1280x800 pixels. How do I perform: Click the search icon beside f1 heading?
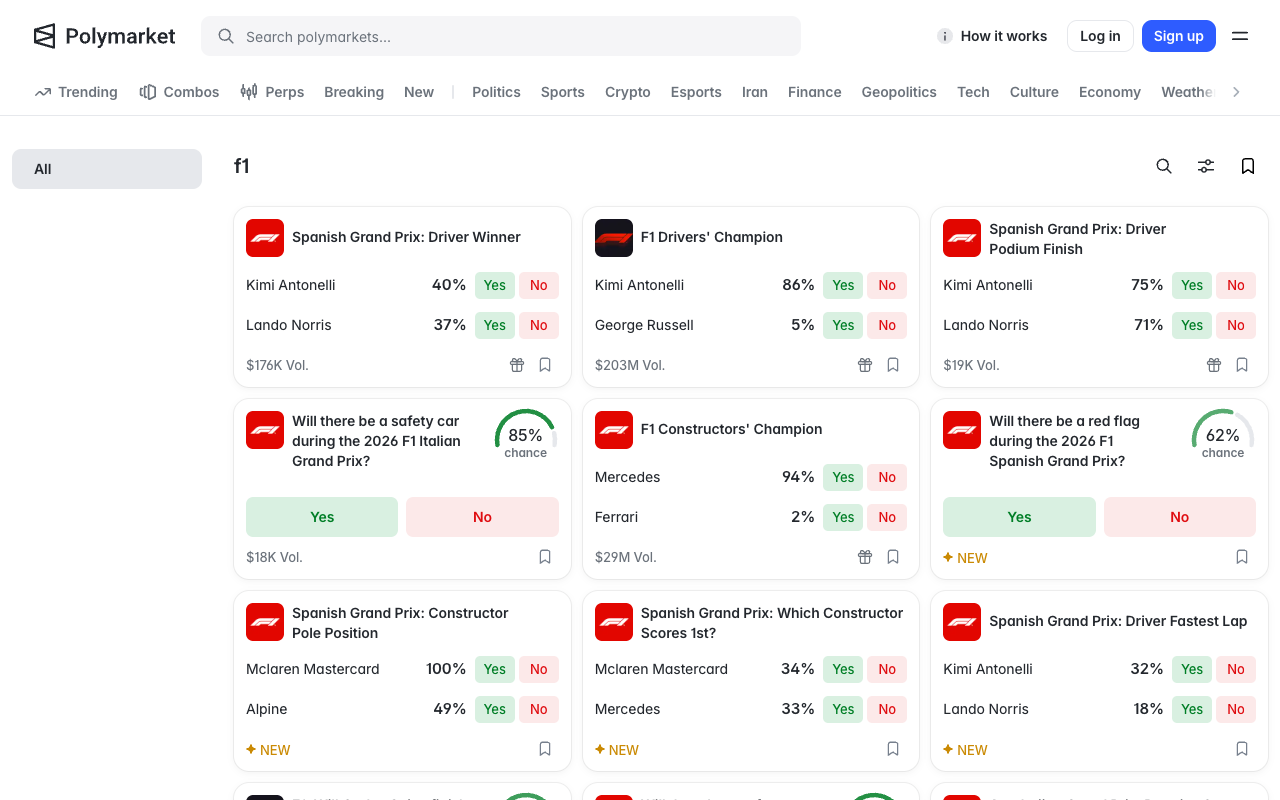click(1164, 166)
